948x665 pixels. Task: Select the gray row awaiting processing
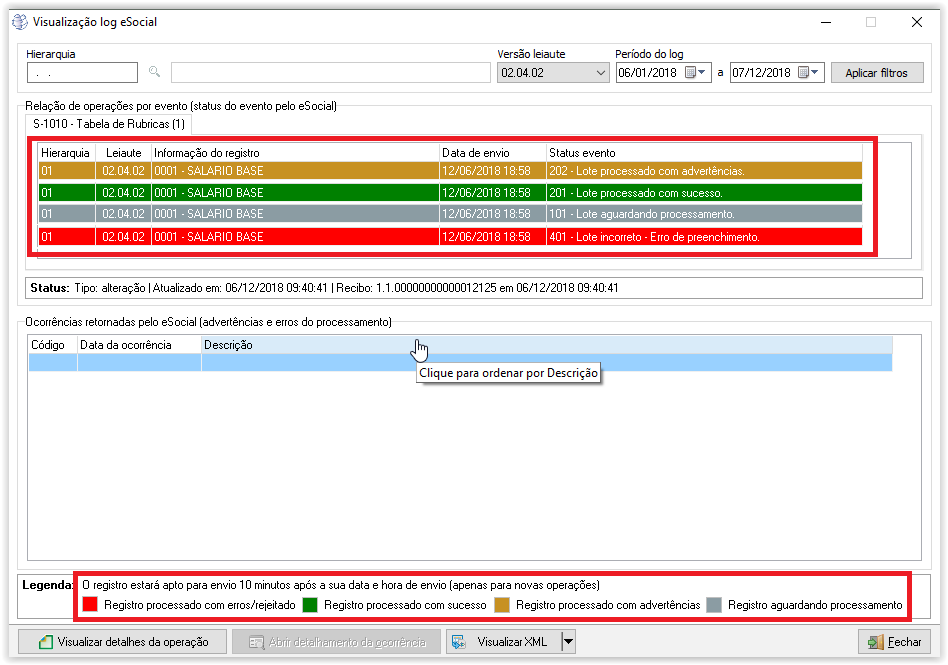[450, 214]
